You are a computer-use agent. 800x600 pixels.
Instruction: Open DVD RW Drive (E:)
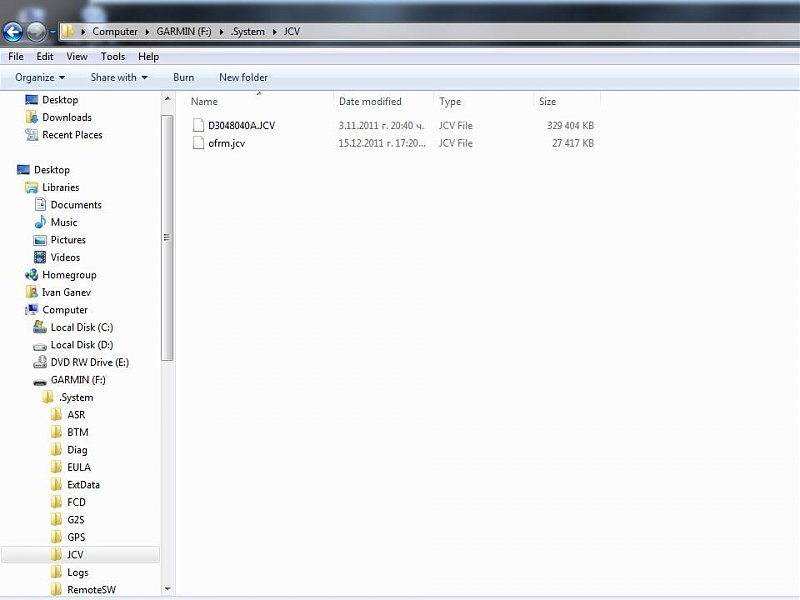90,362
